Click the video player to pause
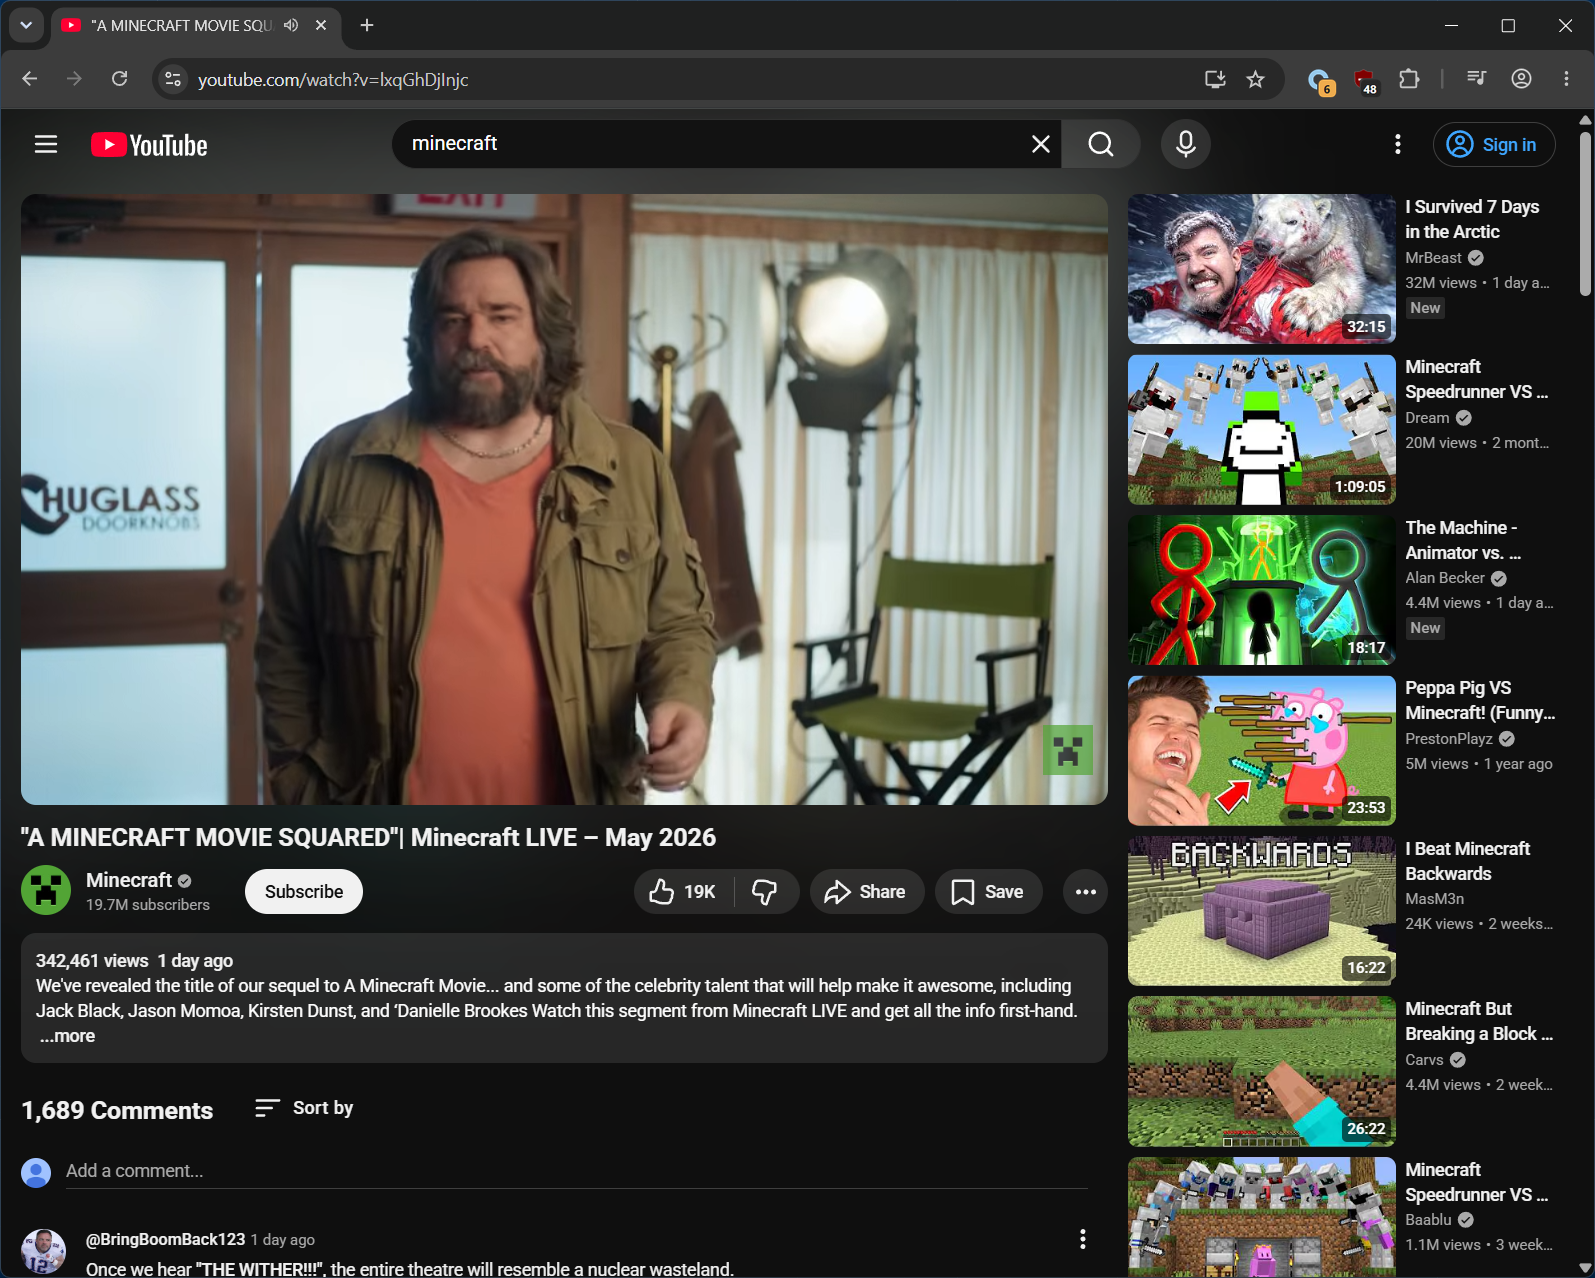 click(564, 499)
